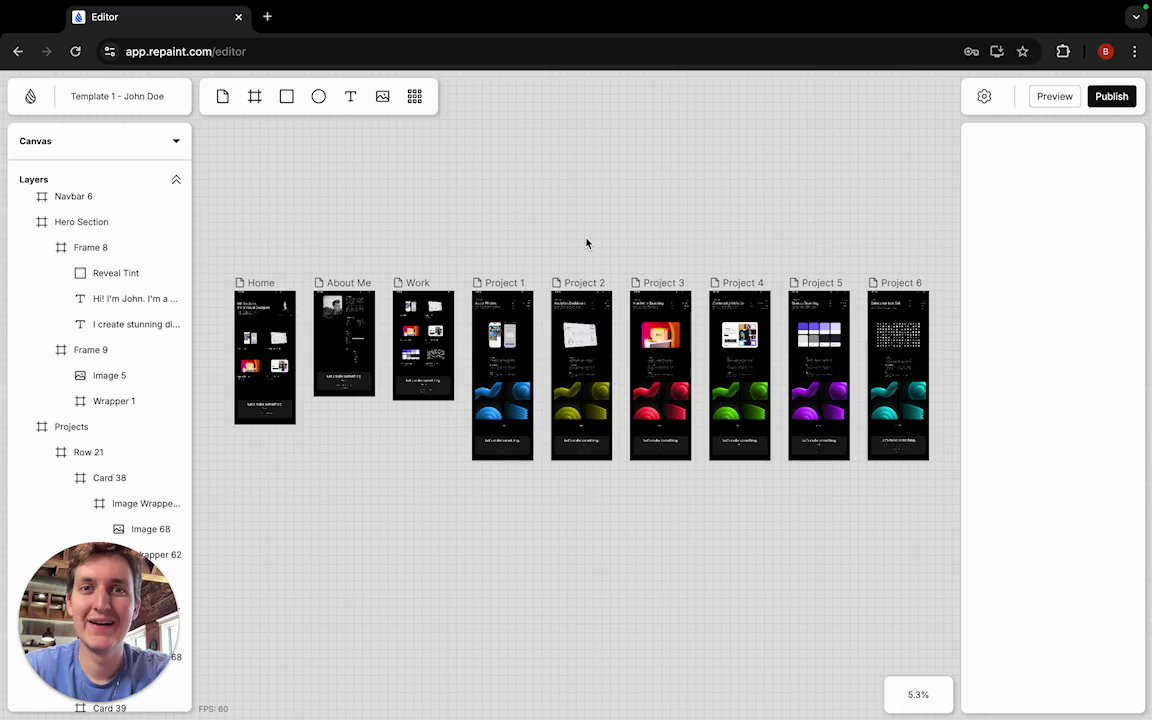Select the Navbar 6 layer

tap(73, 196)
